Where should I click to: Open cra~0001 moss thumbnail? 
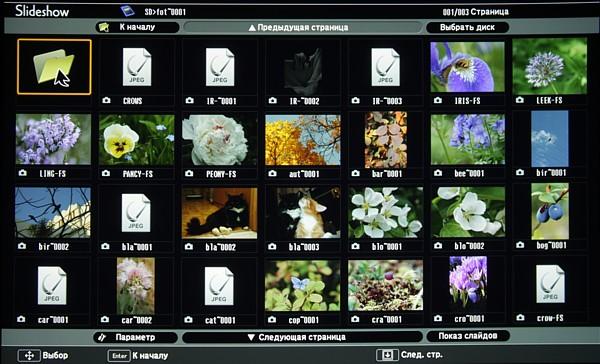click(x=386, y=286)
